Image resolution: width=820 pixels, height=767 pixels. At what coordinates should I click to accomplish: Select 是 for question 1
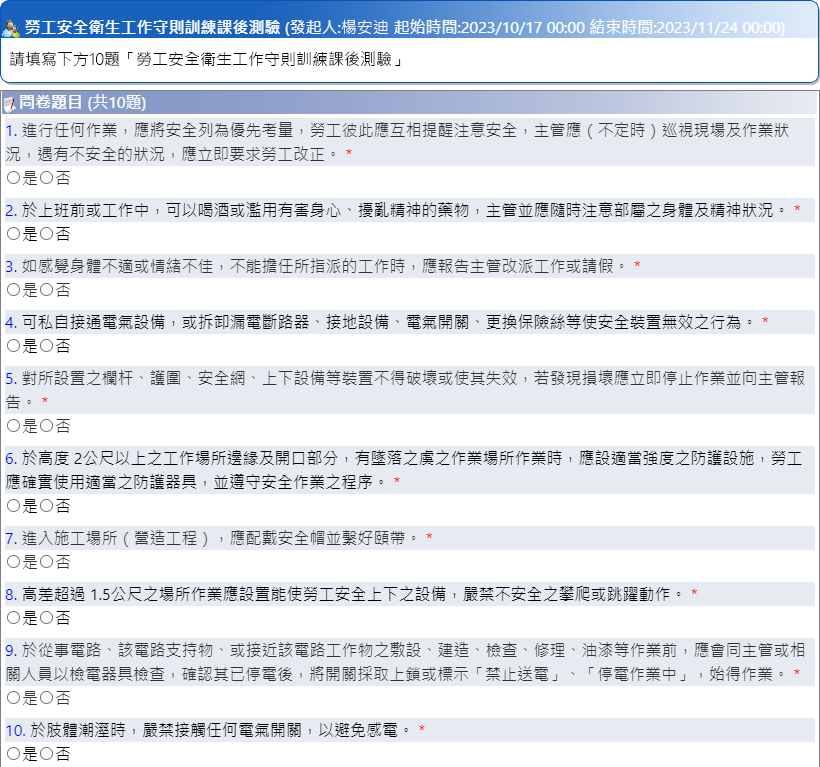pos(14,178)
